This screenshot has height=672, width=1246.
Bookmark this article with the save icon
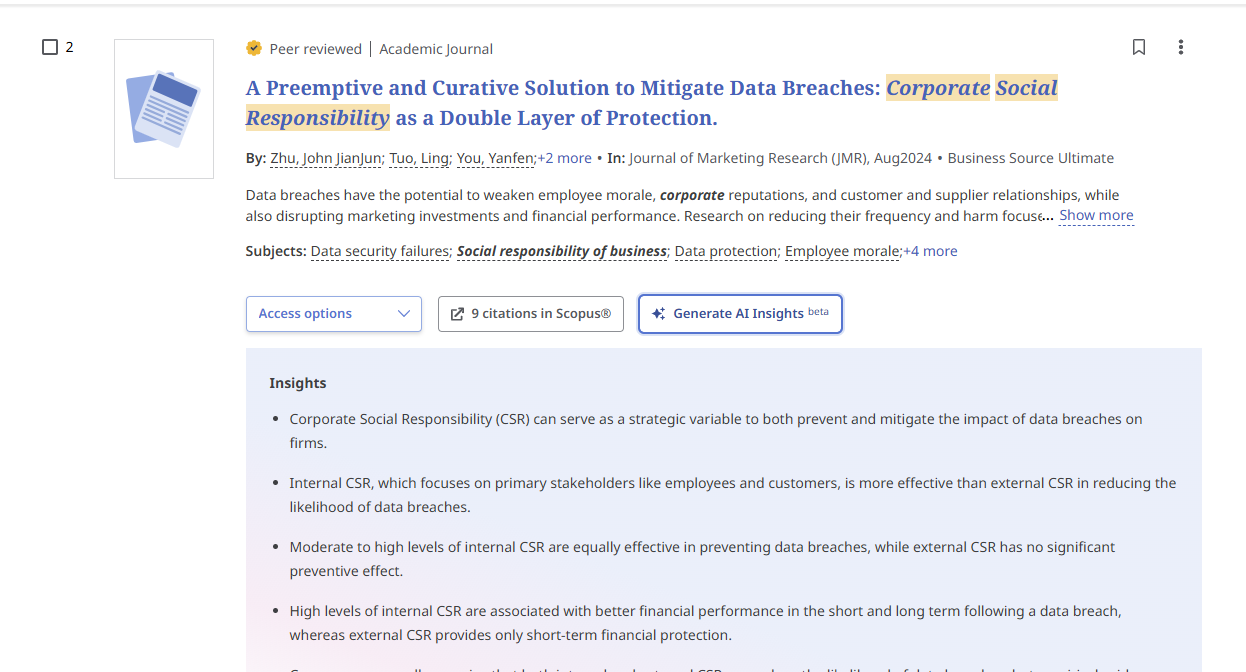tap(1139, 47)
